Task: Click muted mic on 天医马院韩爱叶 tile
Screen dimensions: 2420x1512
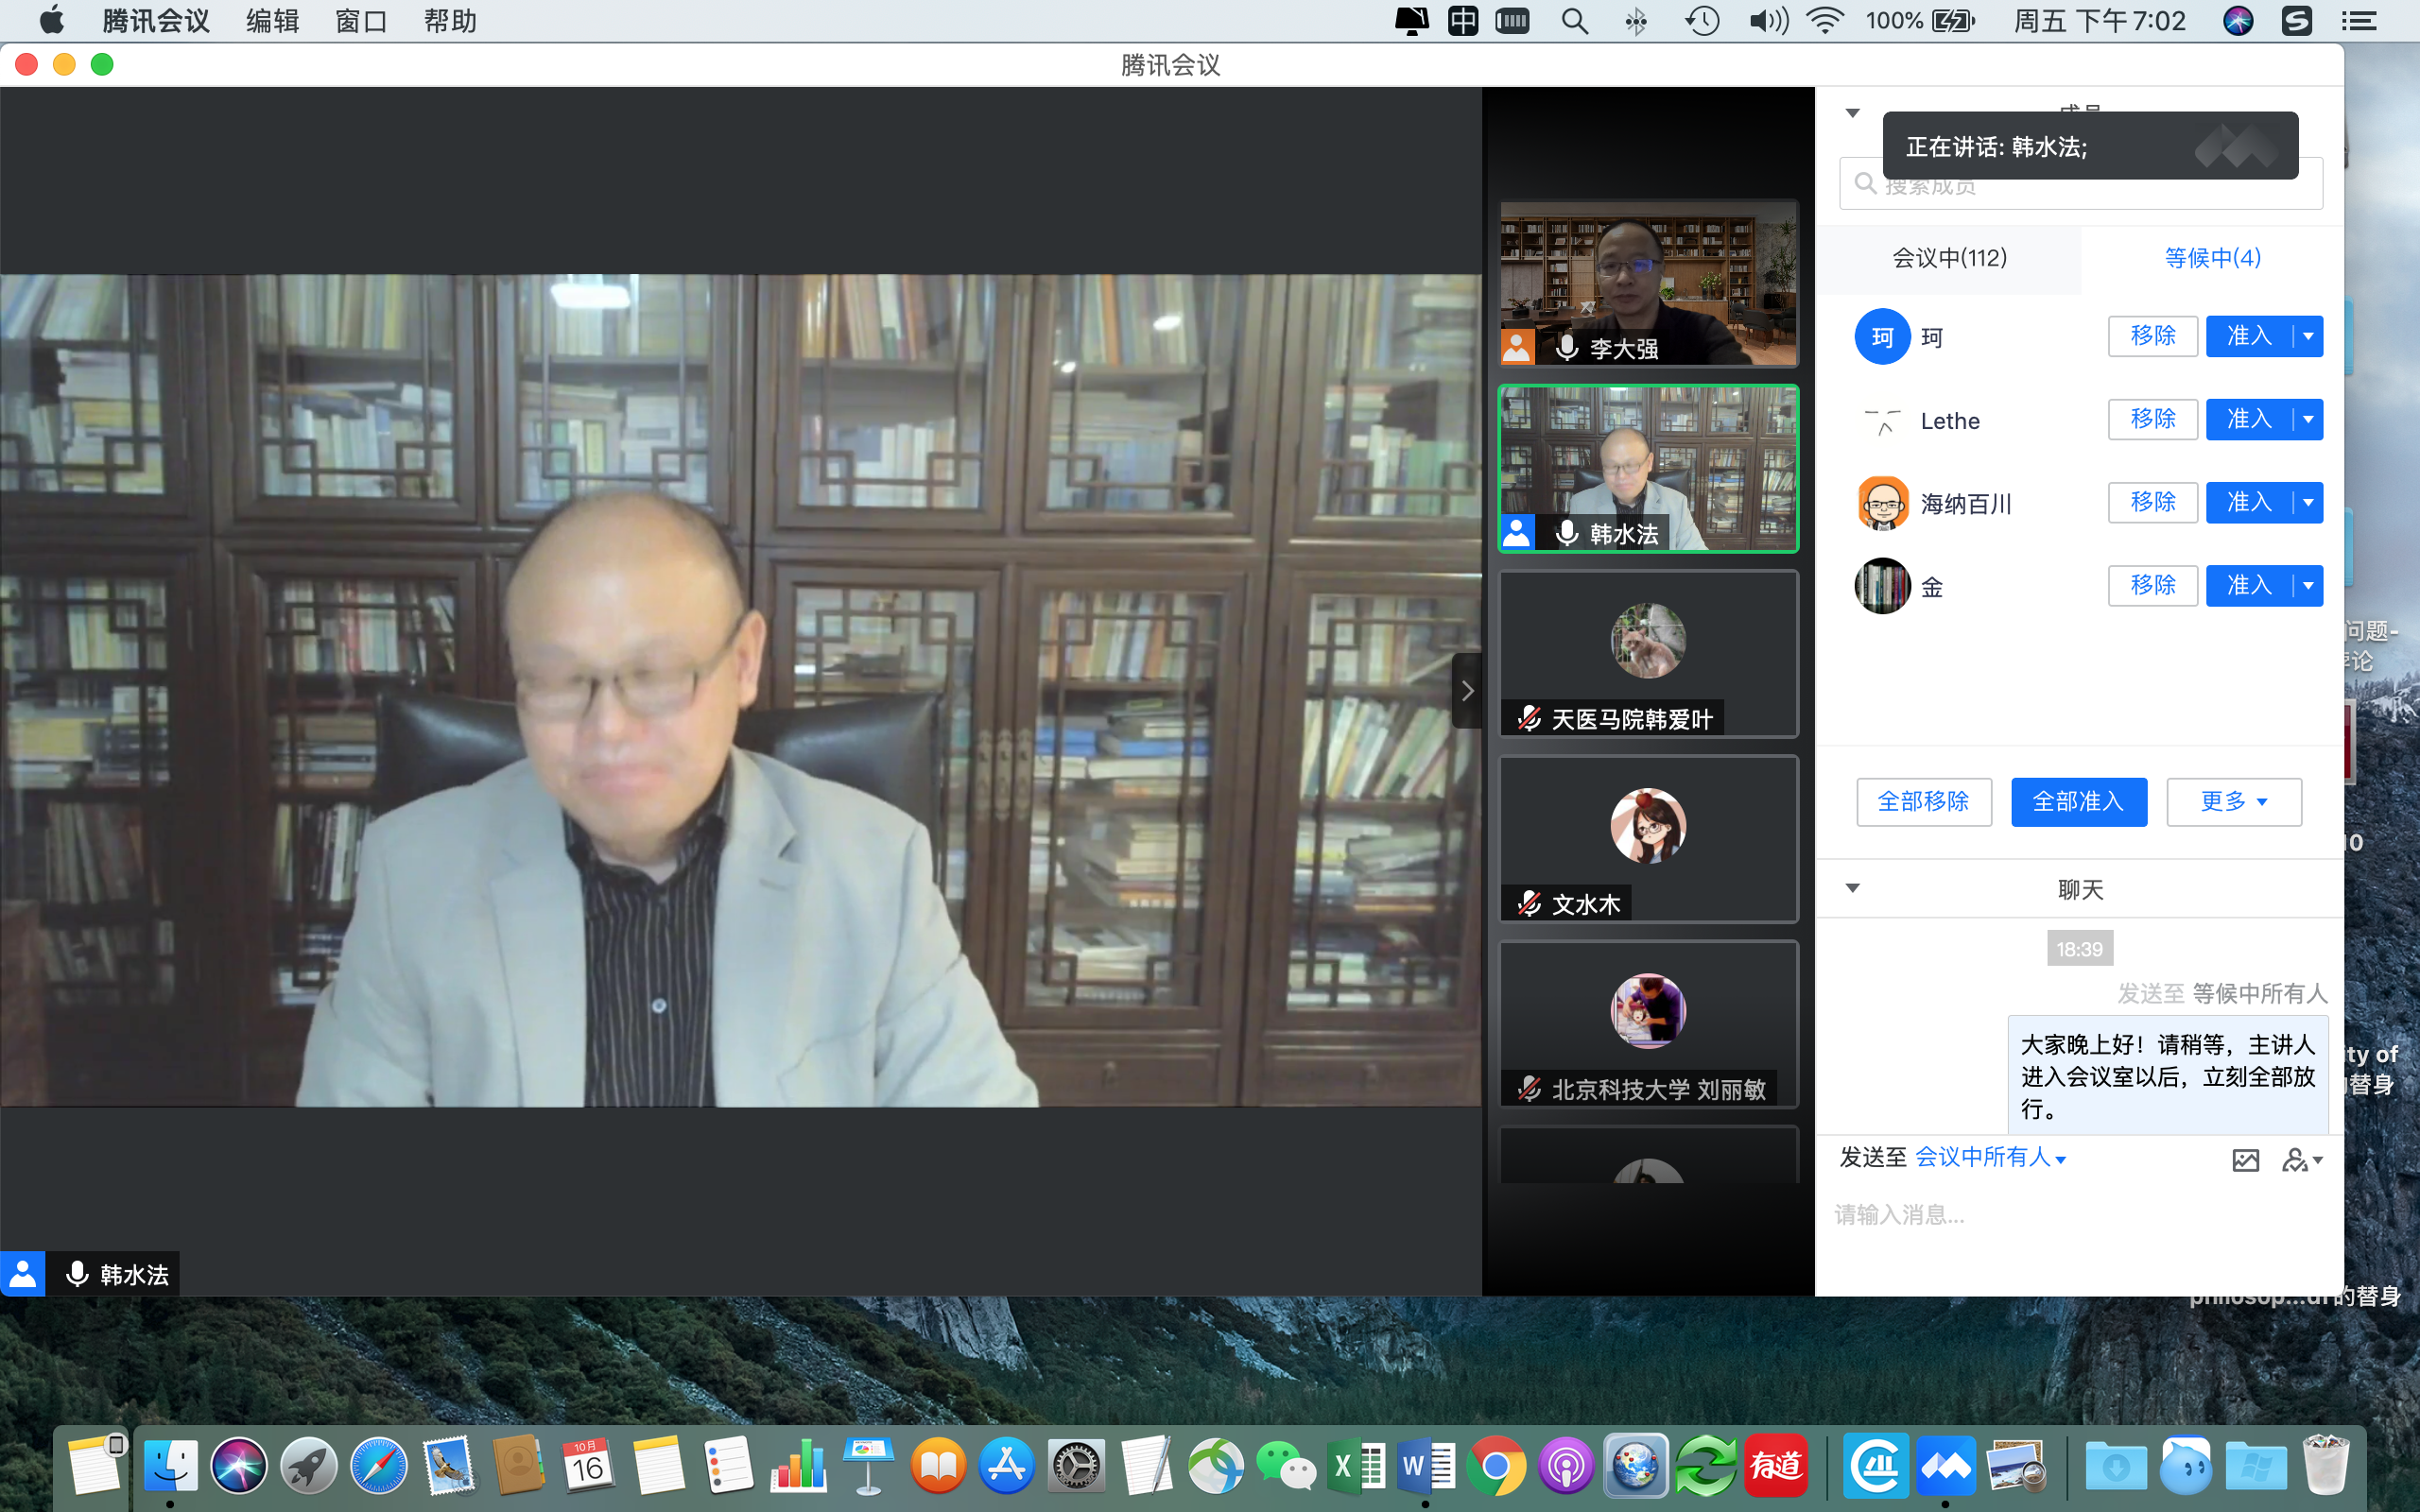Action: click(1529, 718)
